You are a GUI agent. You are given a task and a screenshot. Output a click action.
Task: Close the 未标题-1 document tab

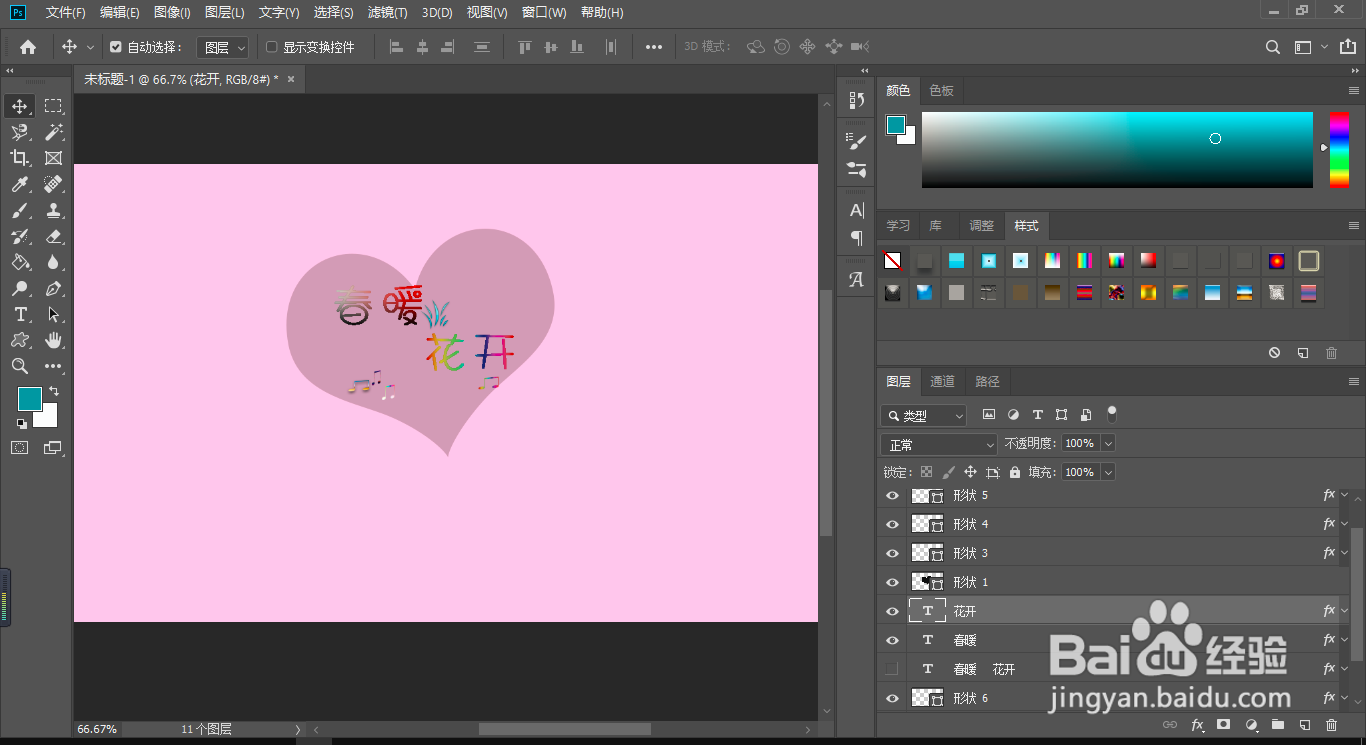(x=291, y=79)
